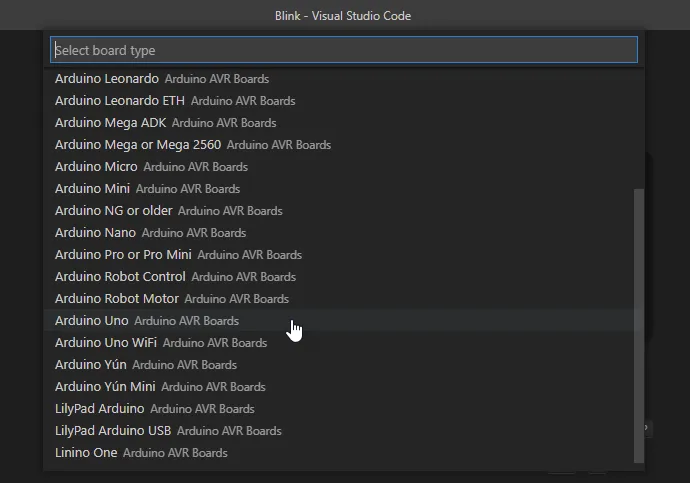
Task: Focus the Select board type field
Action: (344, 50)
